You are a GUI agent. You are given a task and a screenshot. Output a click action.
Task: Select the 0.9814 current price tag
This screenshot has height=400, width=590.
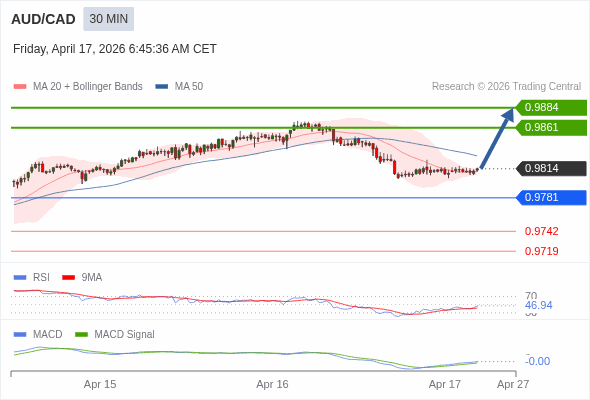(551, 169)
